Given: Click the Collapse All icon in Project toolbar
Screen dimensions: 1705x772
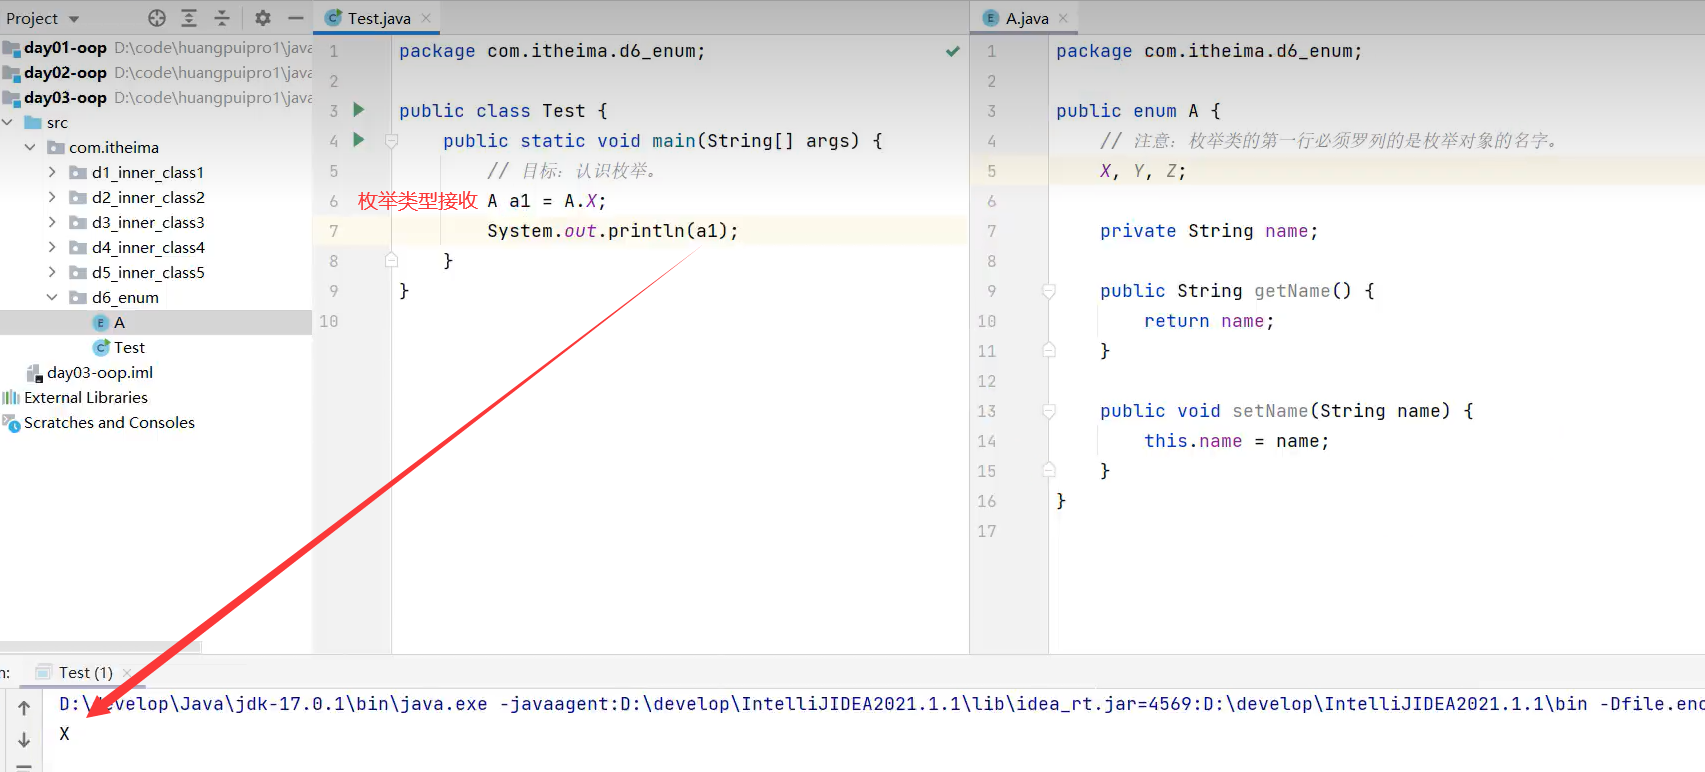Looking at the screenshot, I should [222, 18].
